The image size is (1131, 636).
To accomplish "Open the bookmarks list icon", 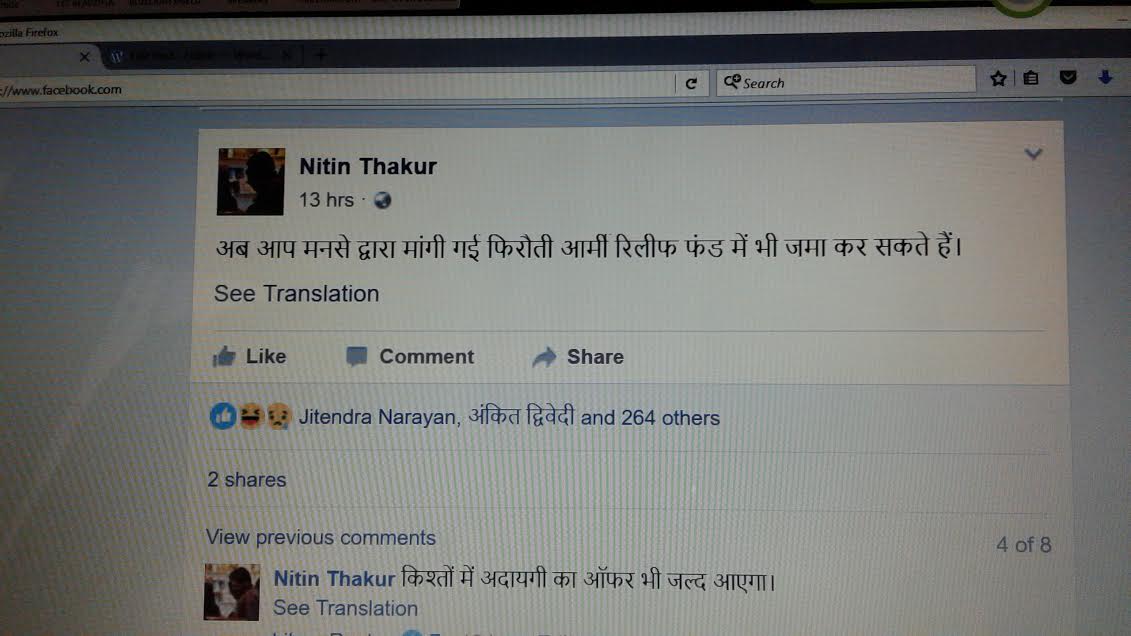I will (x=1031, y=78).
